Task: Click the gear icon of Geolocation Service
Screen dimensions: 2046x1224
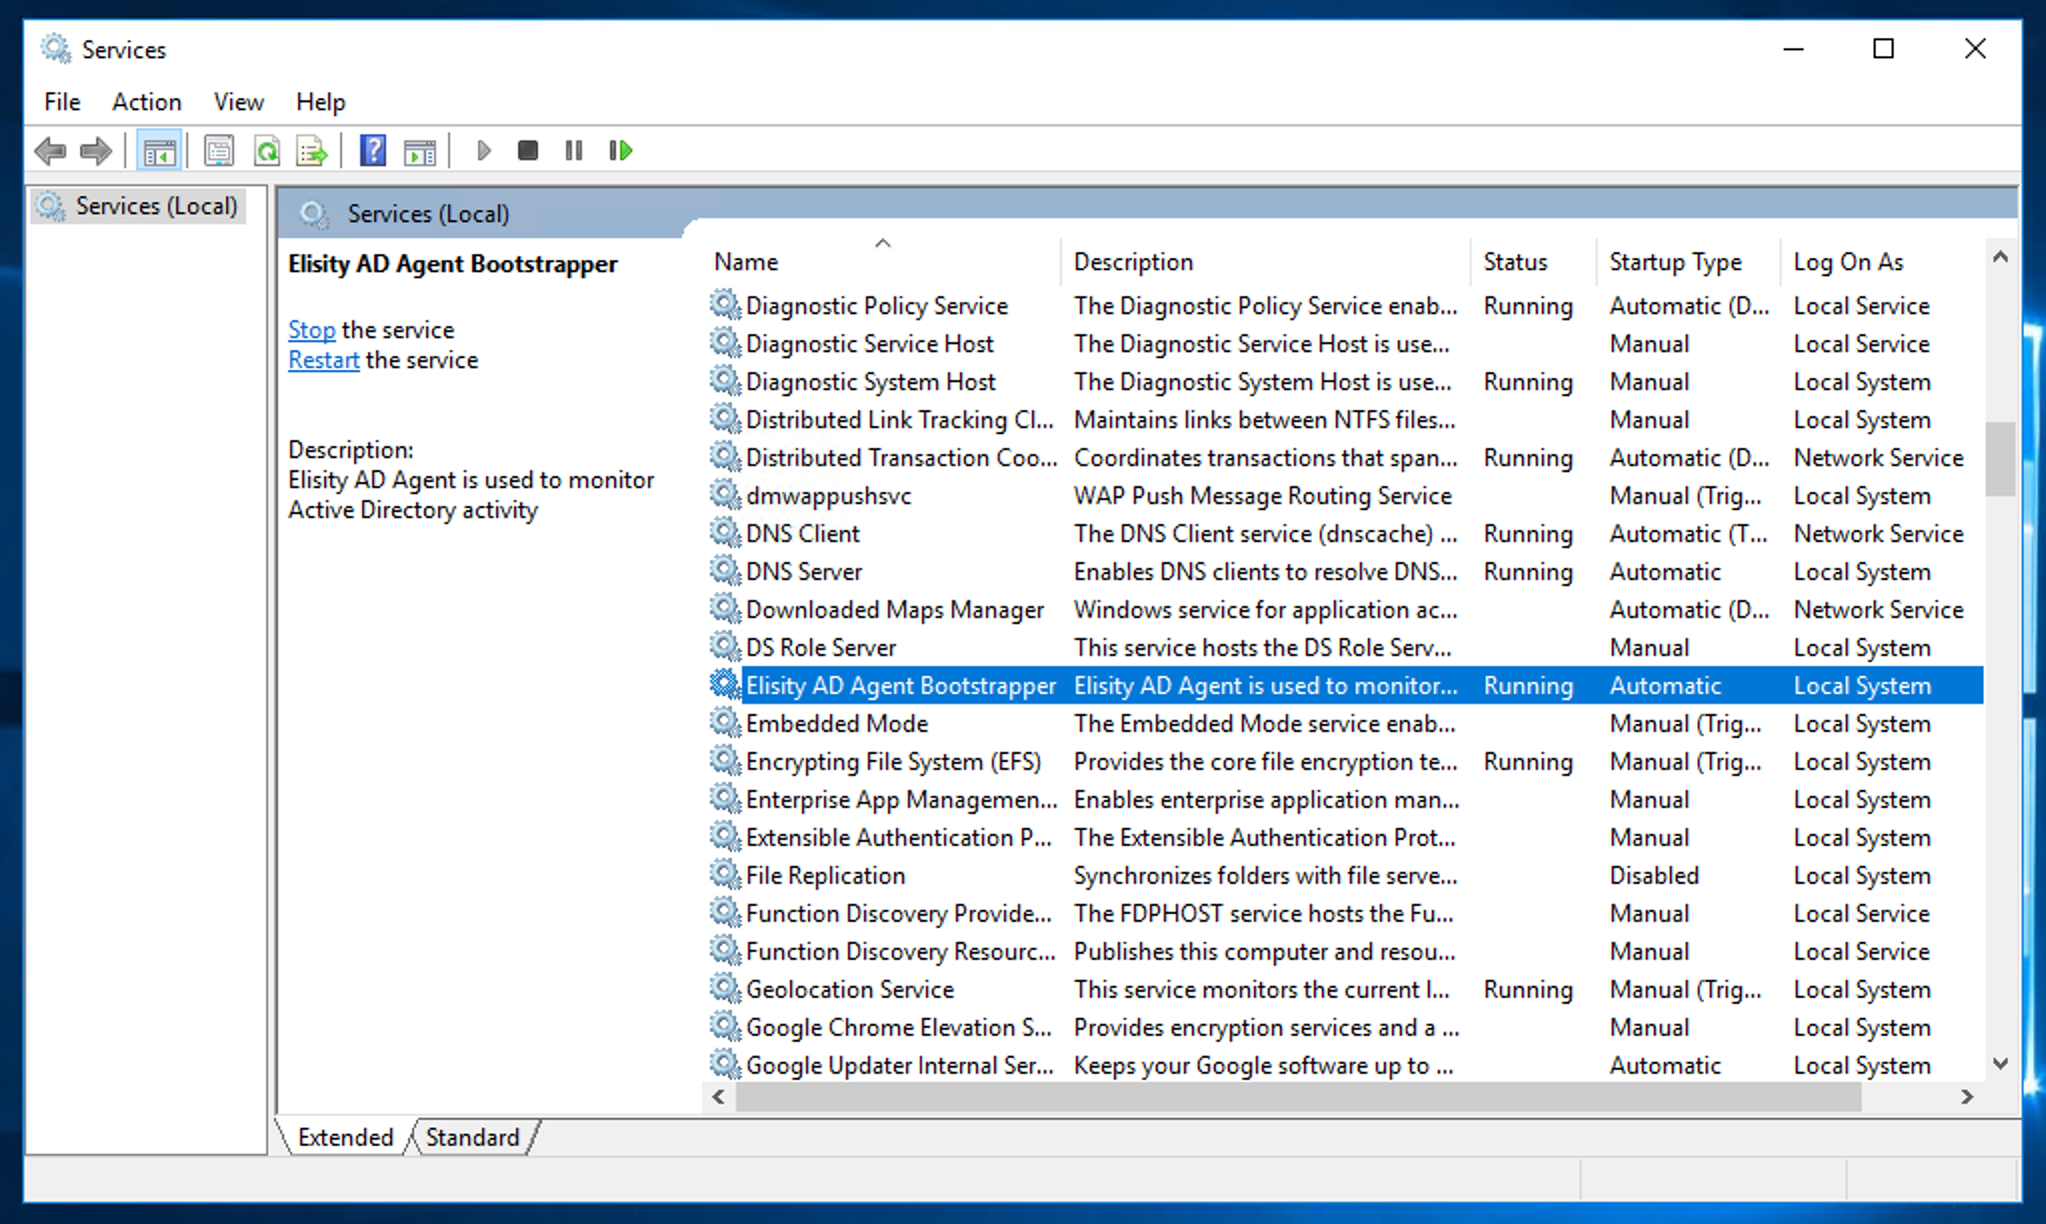Action: click(725, 989)
